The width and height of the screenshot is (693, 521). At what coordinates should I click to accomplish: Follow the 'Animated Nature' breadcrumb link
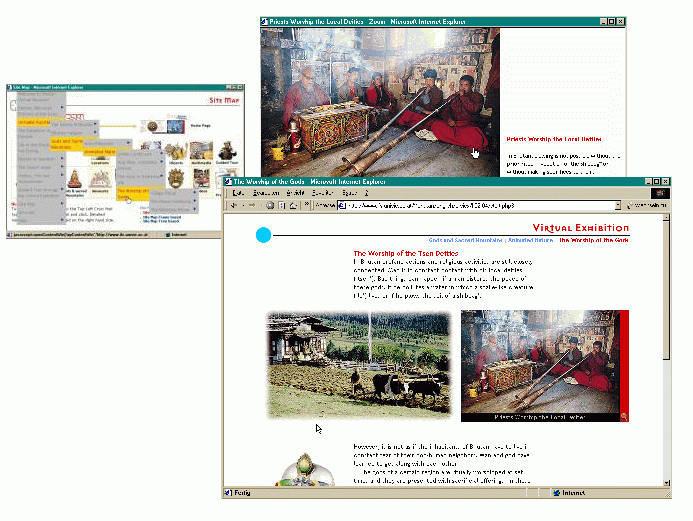click(x=530, y=240)
